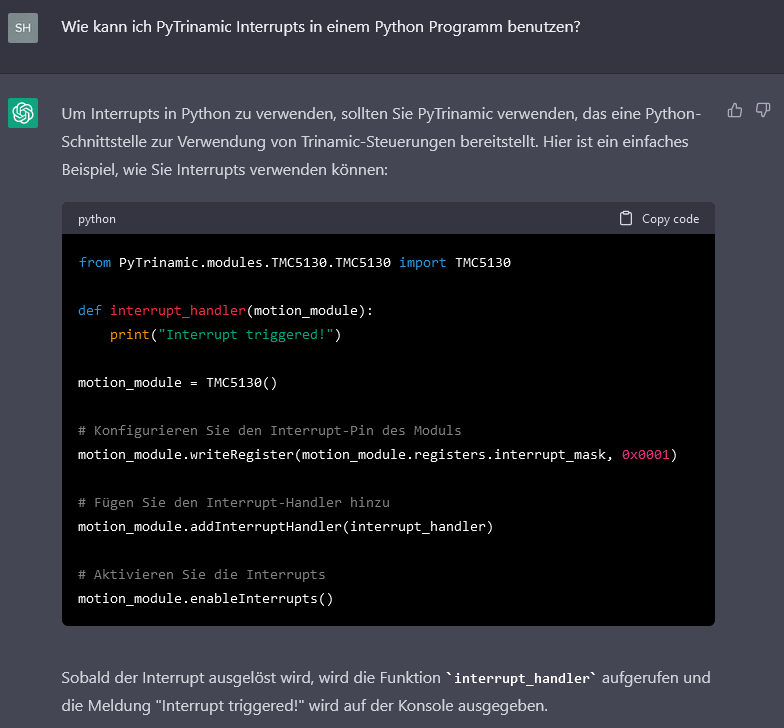The height and width of the screenshot is (728, 784).
Task: Click the pink 0x0001 hex value
Action: pos(645,455)
